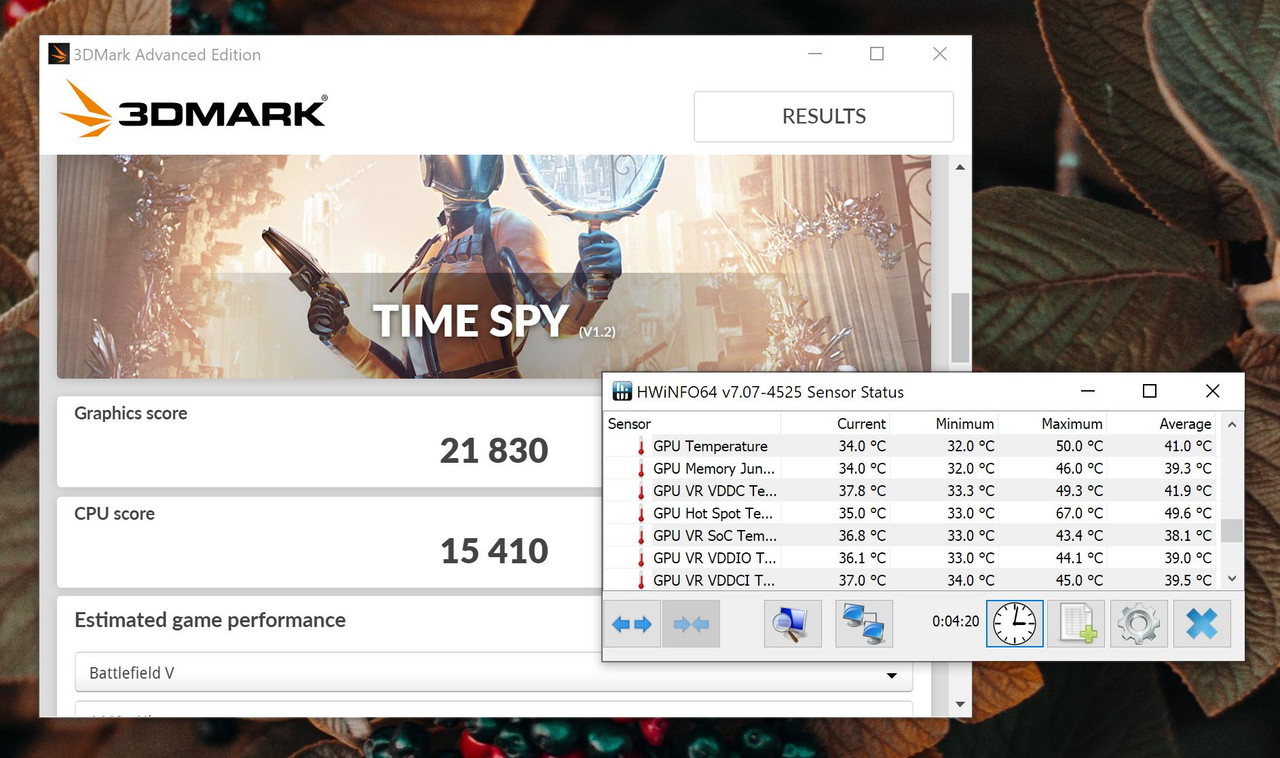Click the thermometer icon beside GPU VR VDDCI T...
Image resolution: width=1280 pixels, height=758 pixels.
point(641,580)
